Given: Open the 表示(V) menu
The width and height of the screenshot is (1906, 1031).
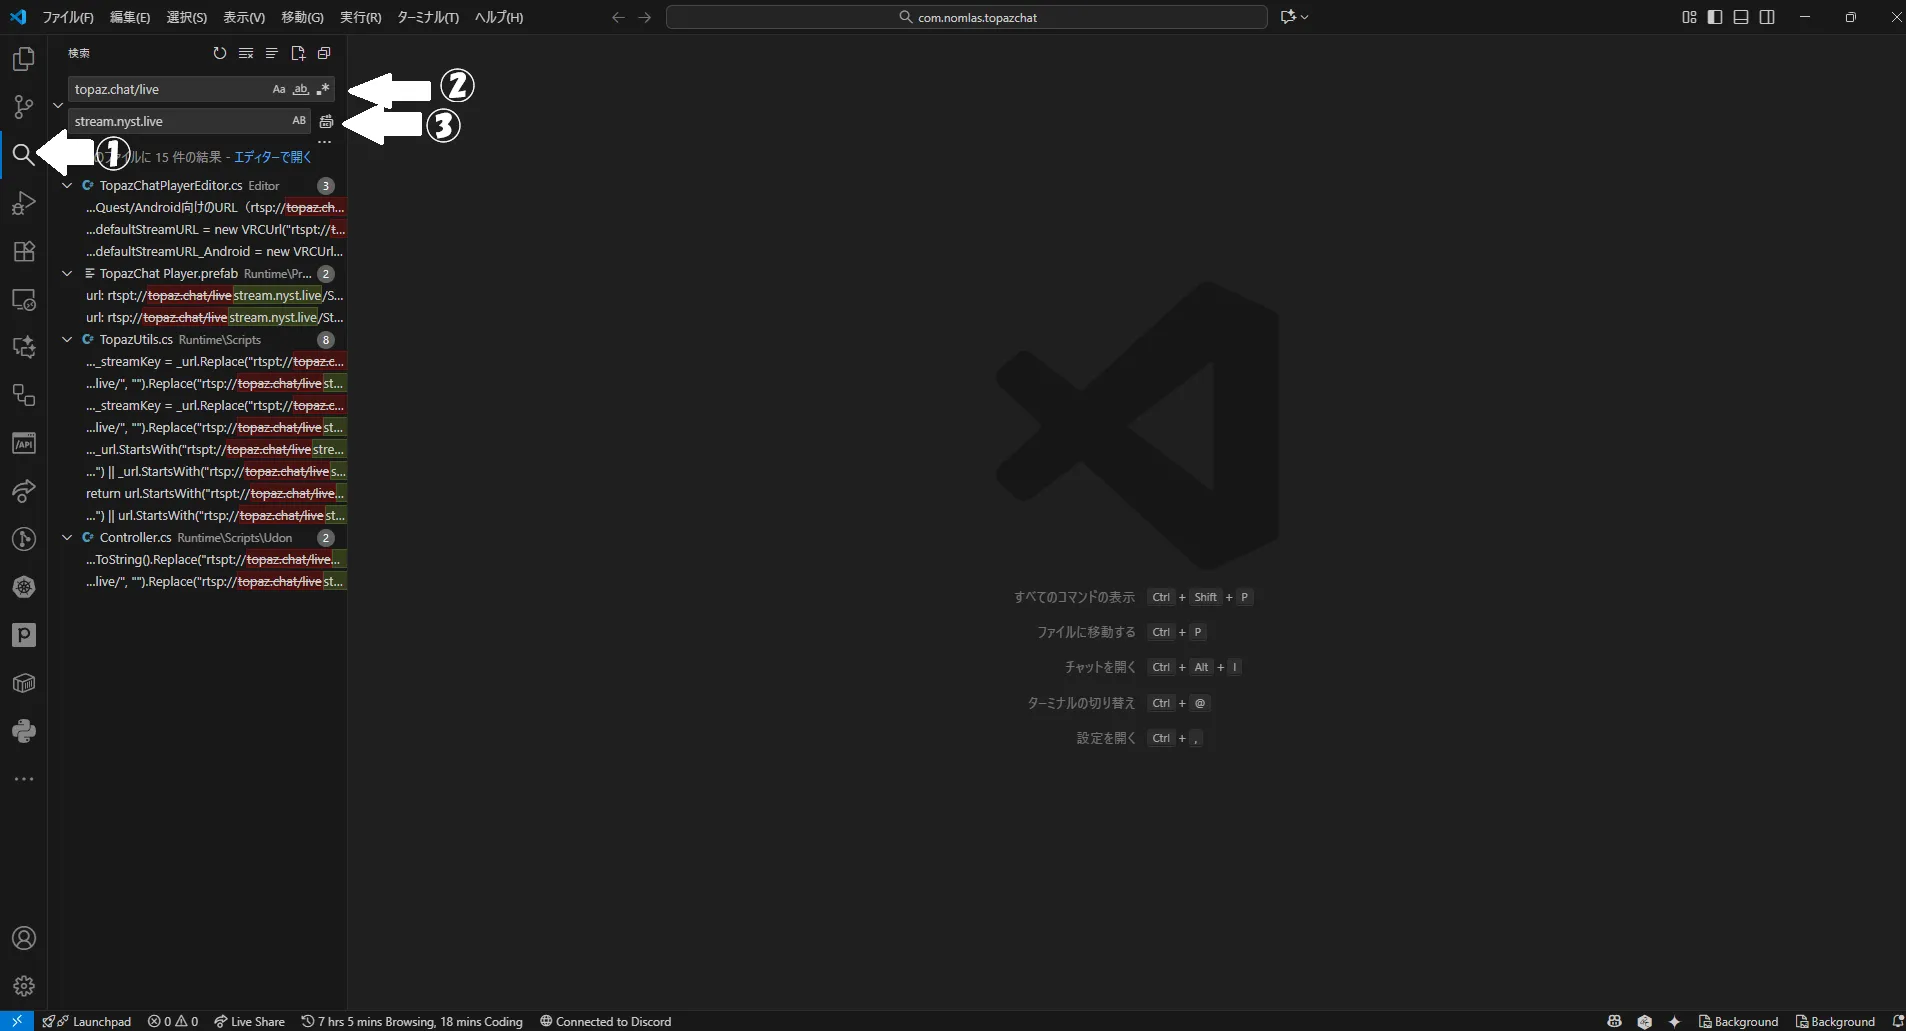Looking at the screenshot, I should point(244,17).
